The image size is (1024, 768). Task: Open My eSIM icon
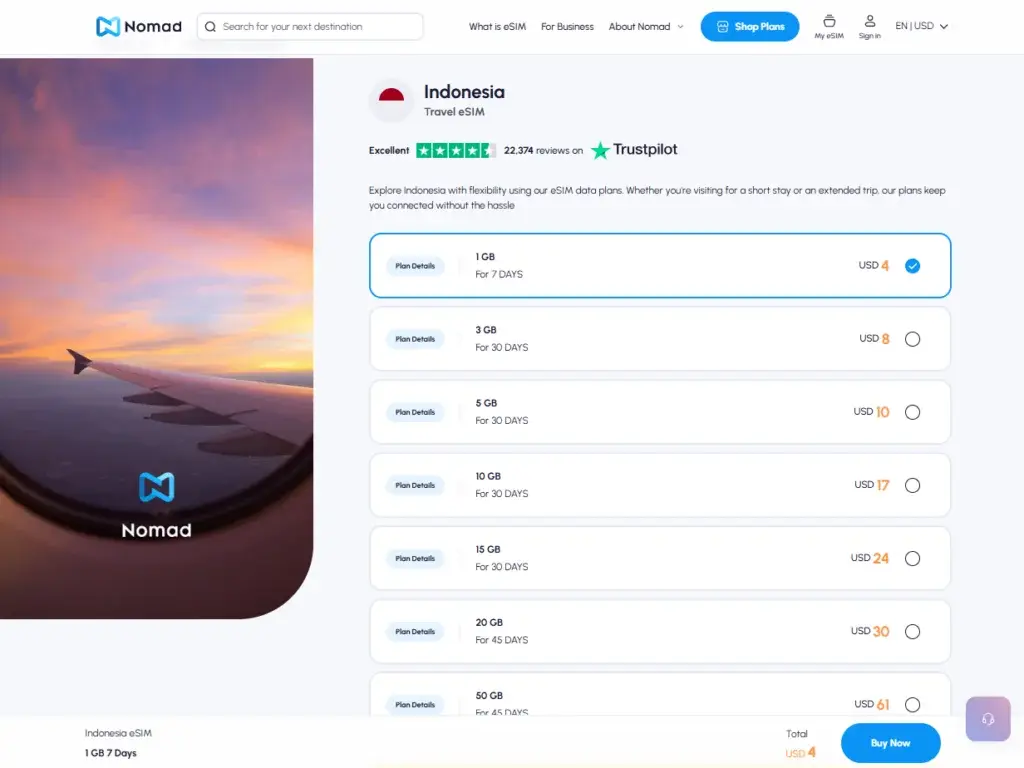click(x=828, y=21)
